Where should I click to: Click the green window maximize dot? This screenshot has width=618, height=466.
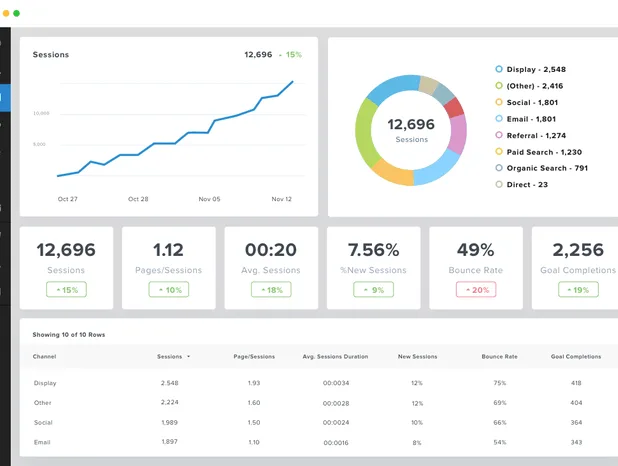17,13
